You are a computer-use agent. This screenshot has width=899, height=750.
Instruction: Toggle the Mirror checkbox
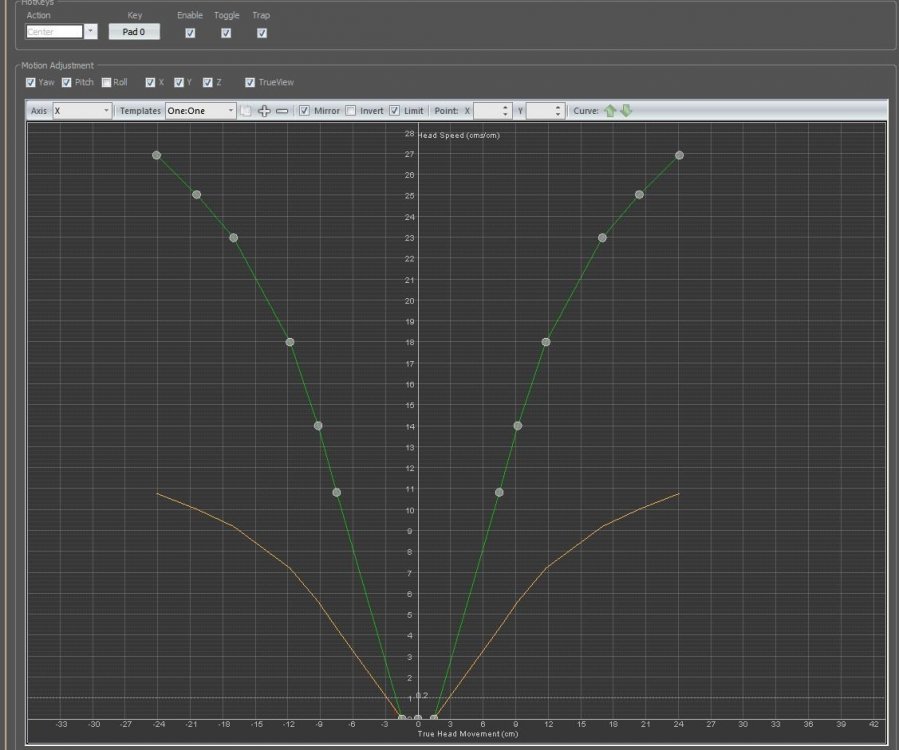pos(304,111)
